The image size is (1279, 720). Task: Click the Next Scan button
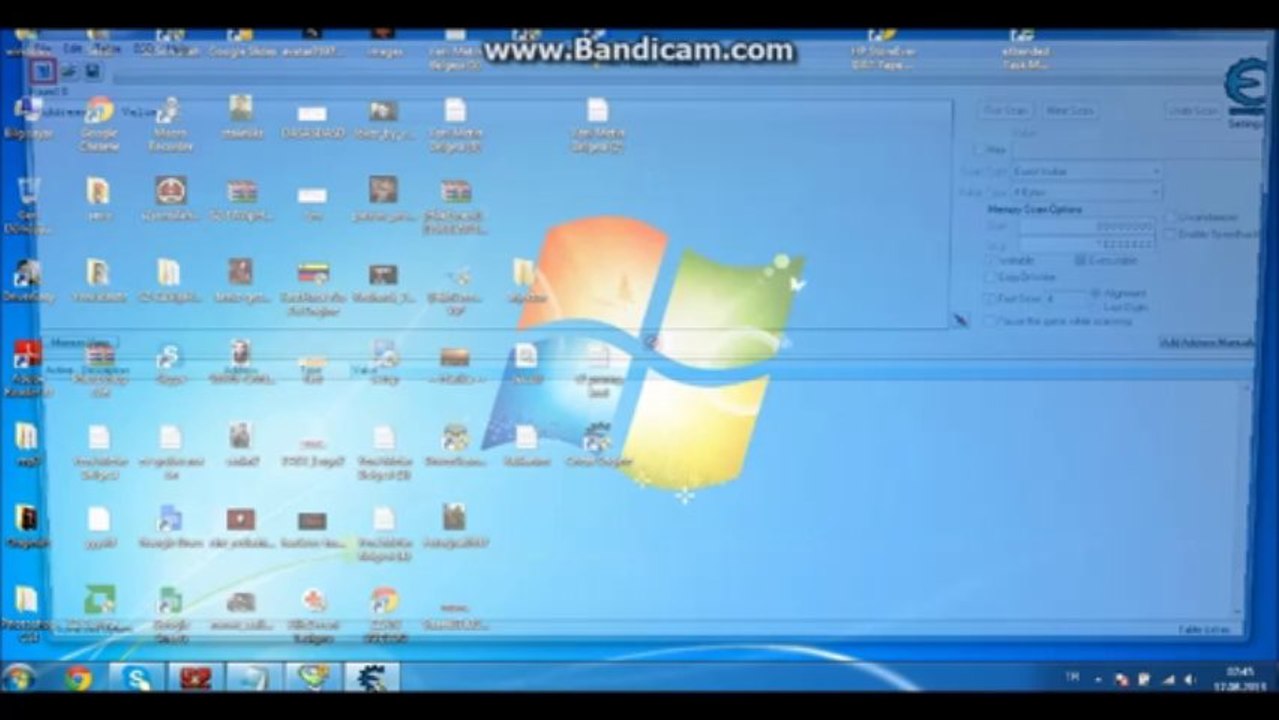[x=1069, y=111]
